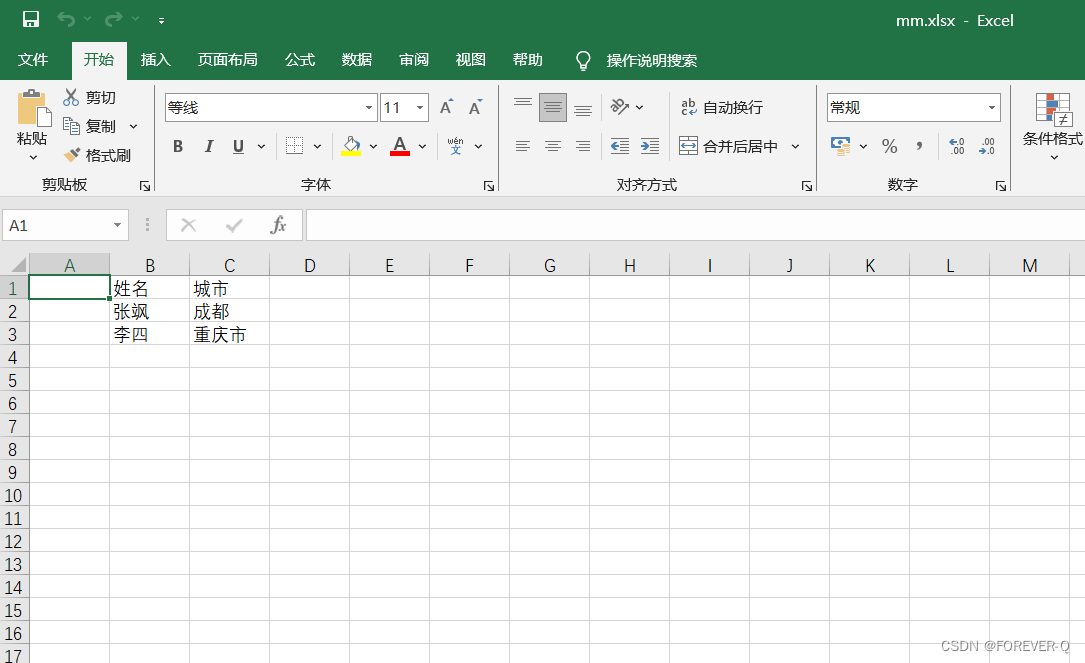Image resolution: width=1085 pixels, height=663 pixels.
Task: Open the font name dropdown 等线
Action: point(368,107)
